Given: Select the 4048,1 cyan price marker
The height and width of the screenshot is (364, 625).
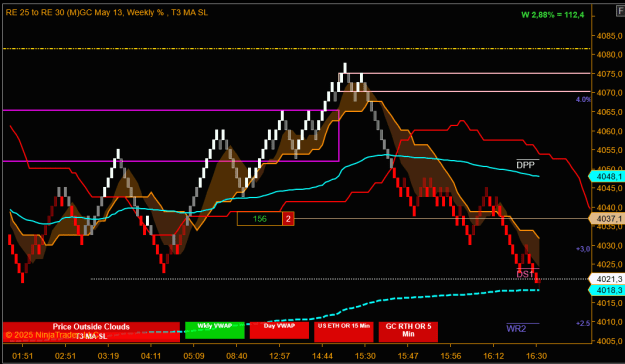Looking at the screenshot, I should click(607, 176).
